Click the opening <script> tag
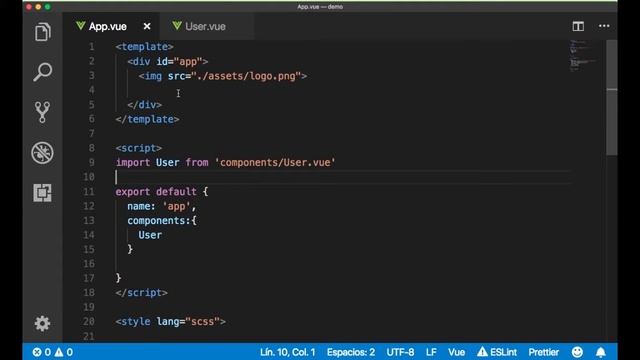 pos(139,148)
